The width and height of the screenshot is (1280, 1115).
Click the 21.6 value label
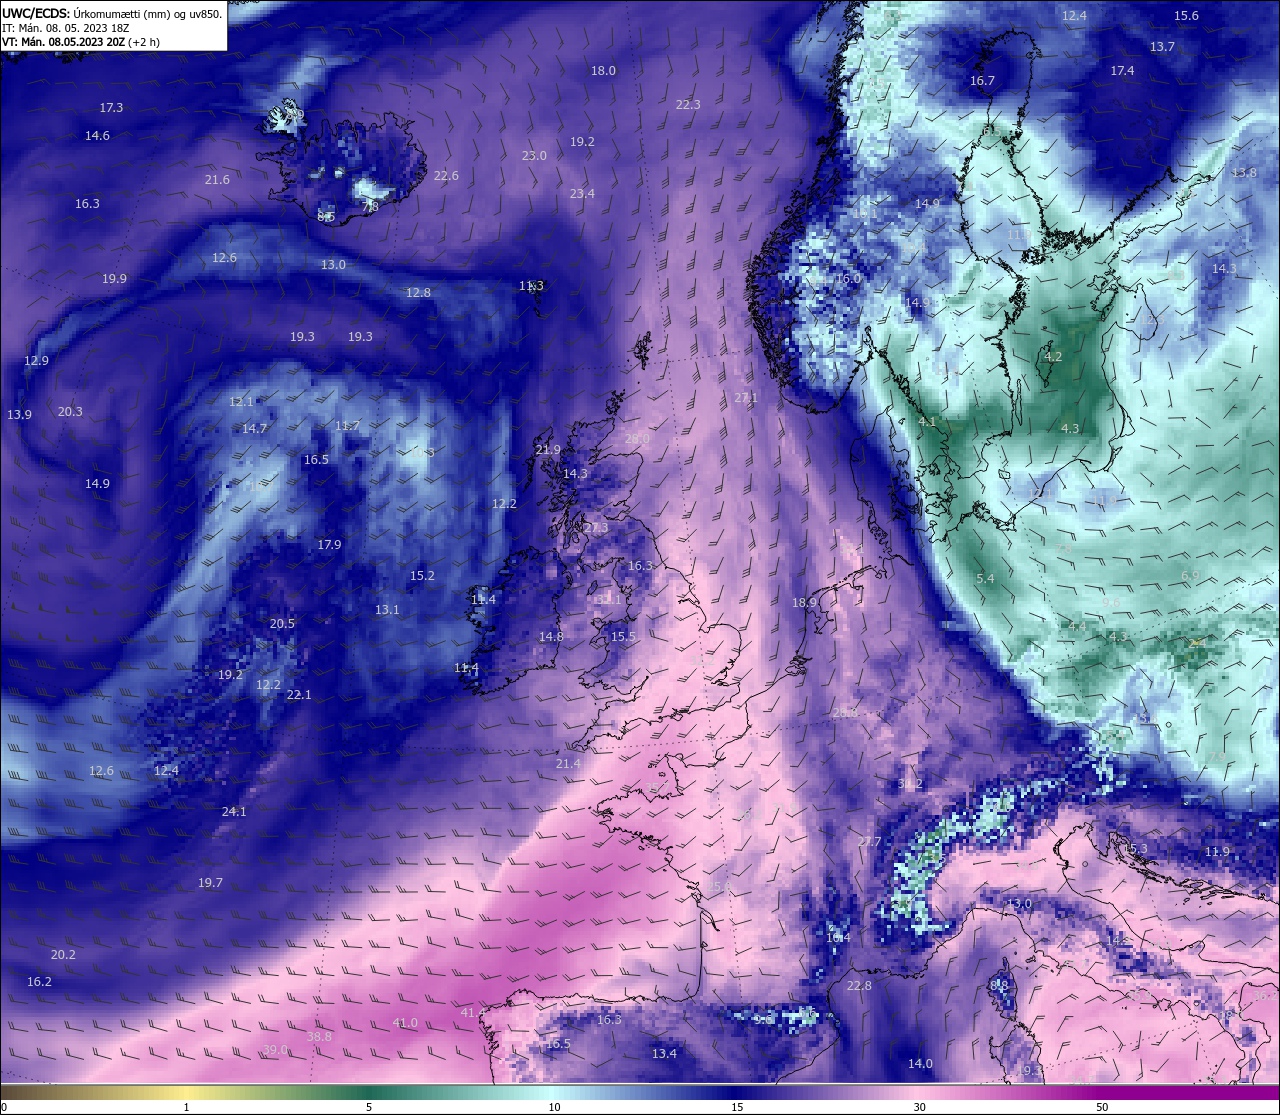217,180
